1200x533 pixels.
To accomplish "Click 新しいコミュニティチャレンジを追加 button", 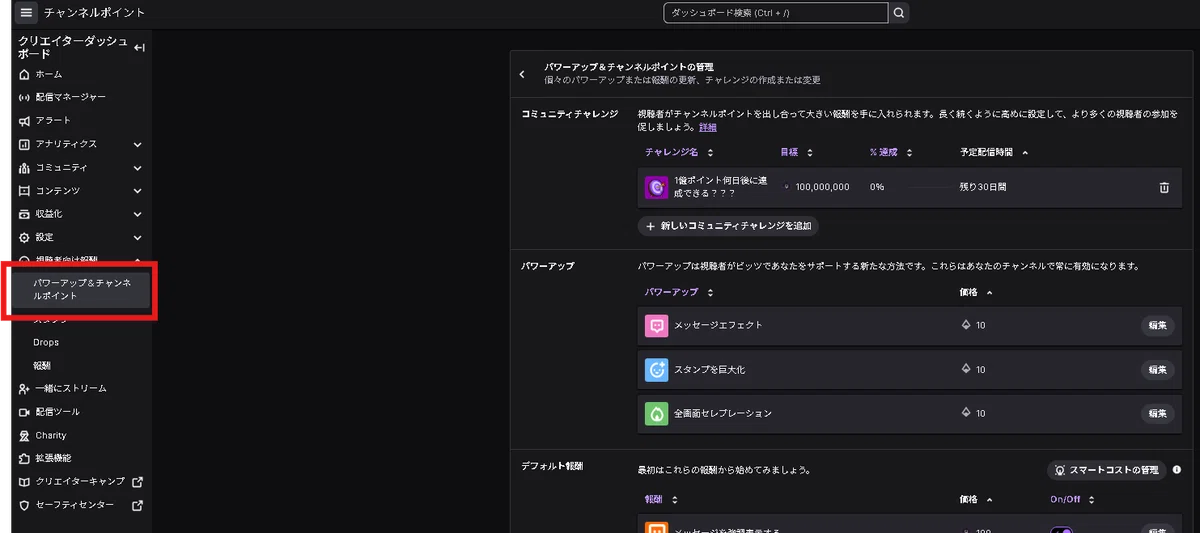I will 728,226.
